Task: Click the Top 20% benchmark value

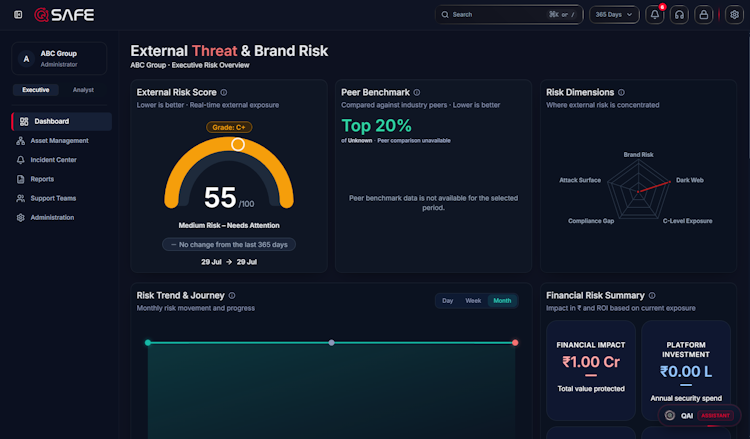Action: pos(376,126)
